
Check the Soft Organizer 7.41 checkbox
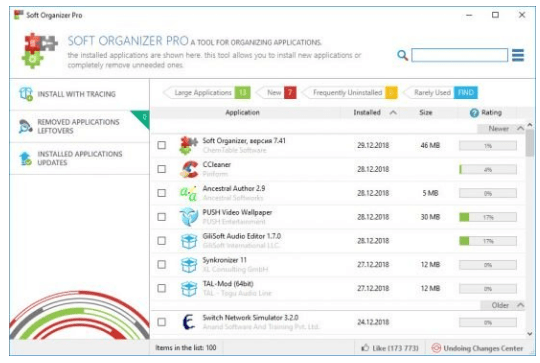(x=162, y=145)
